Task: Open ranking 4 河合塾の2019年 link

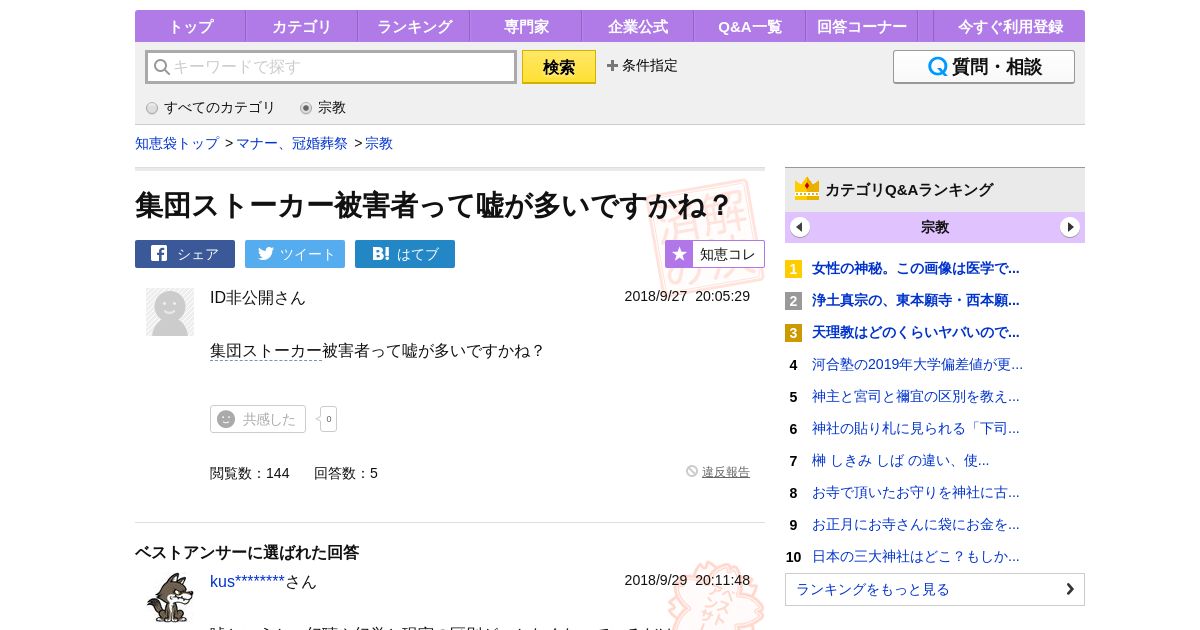Action: click(918, 364)
